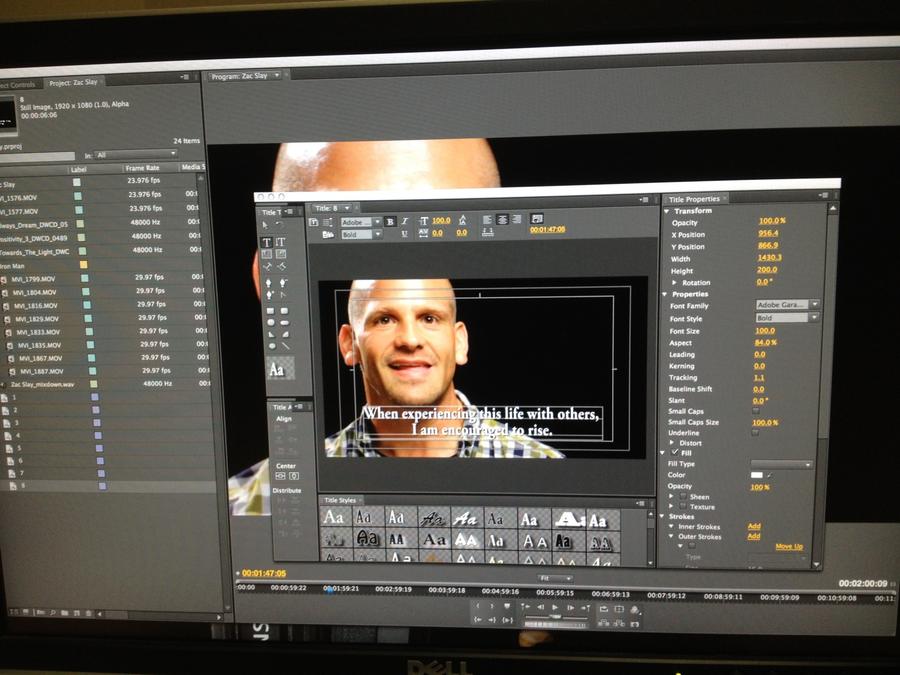Viewport: 900px width, 675px height.
Task: Expand the Rotation property
Action: tap(676, 282)
